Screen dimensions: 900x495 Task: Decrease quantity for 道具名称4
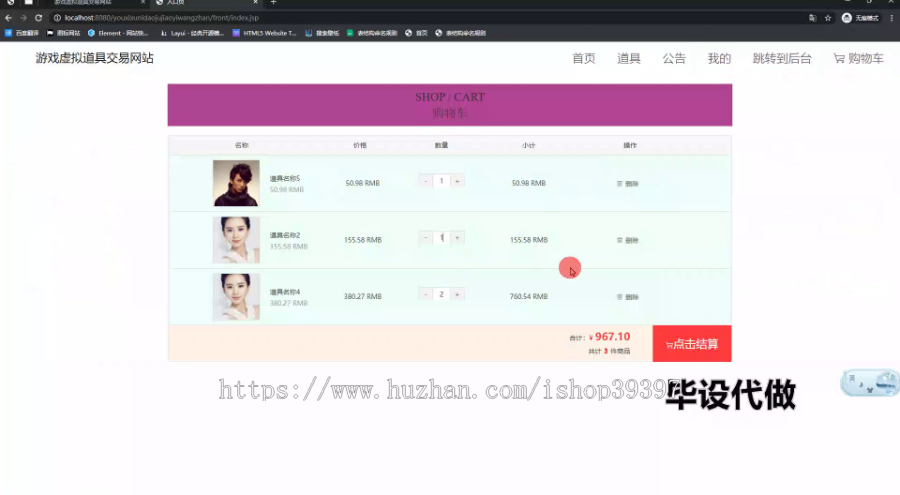426,295
